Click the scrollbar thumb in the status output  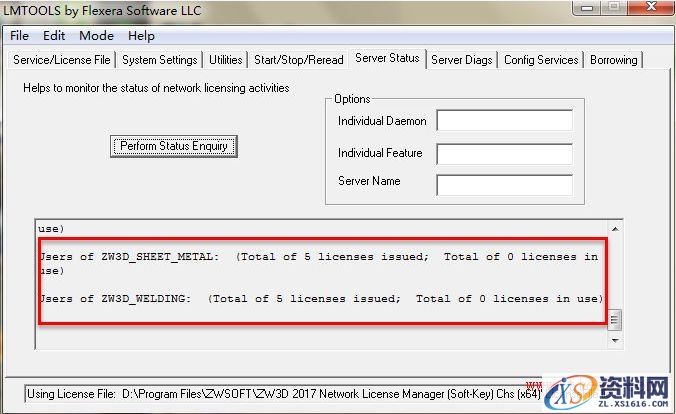615,319
